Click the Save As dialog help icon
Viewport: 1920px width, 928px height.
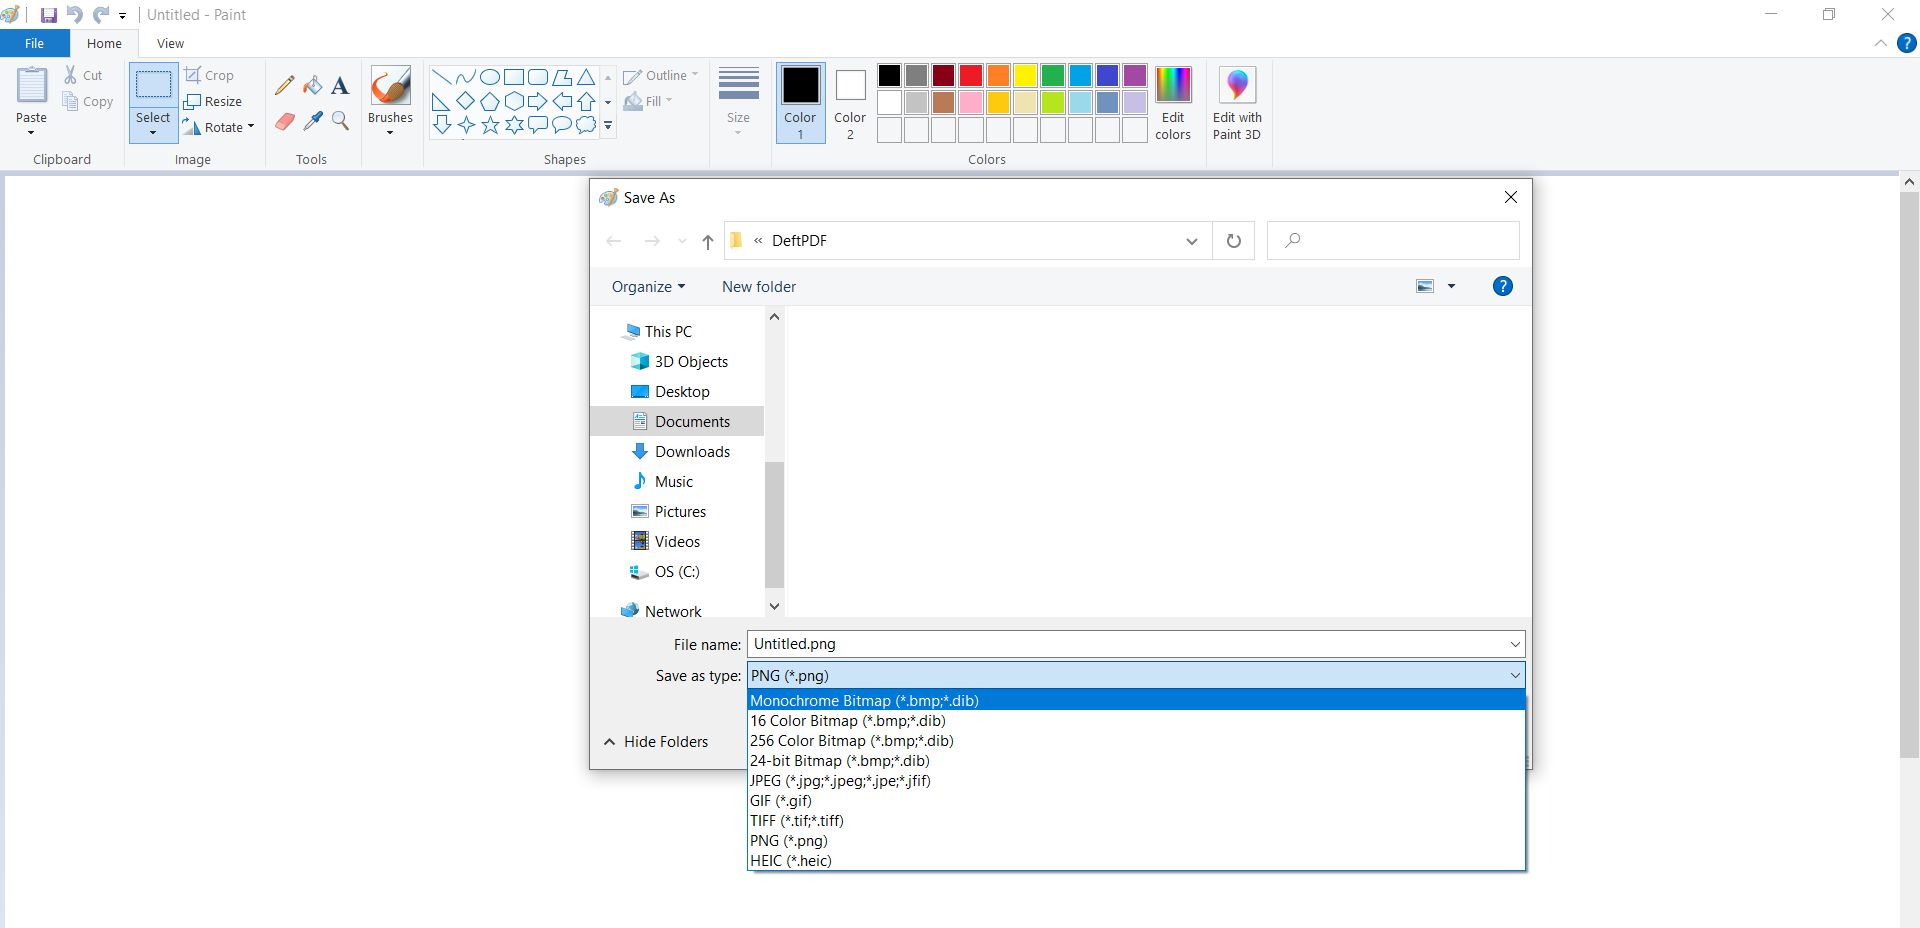(1502, 287)
